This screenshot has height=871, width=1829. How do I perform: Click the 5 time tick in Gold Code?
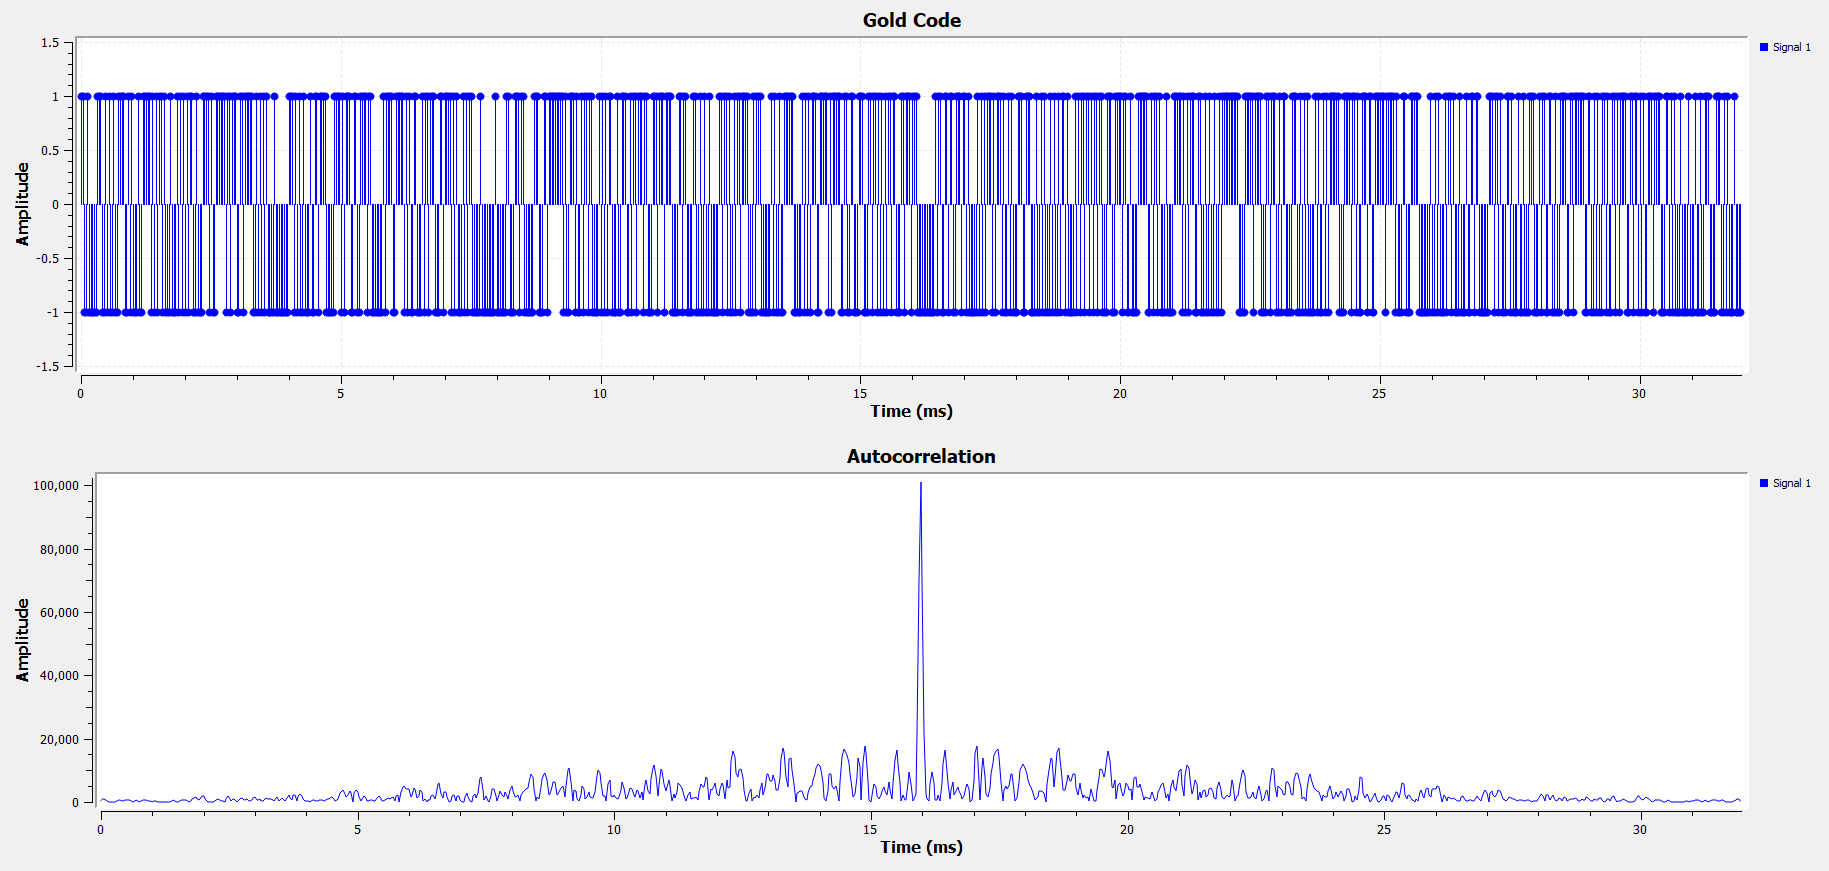pos(341,393)
